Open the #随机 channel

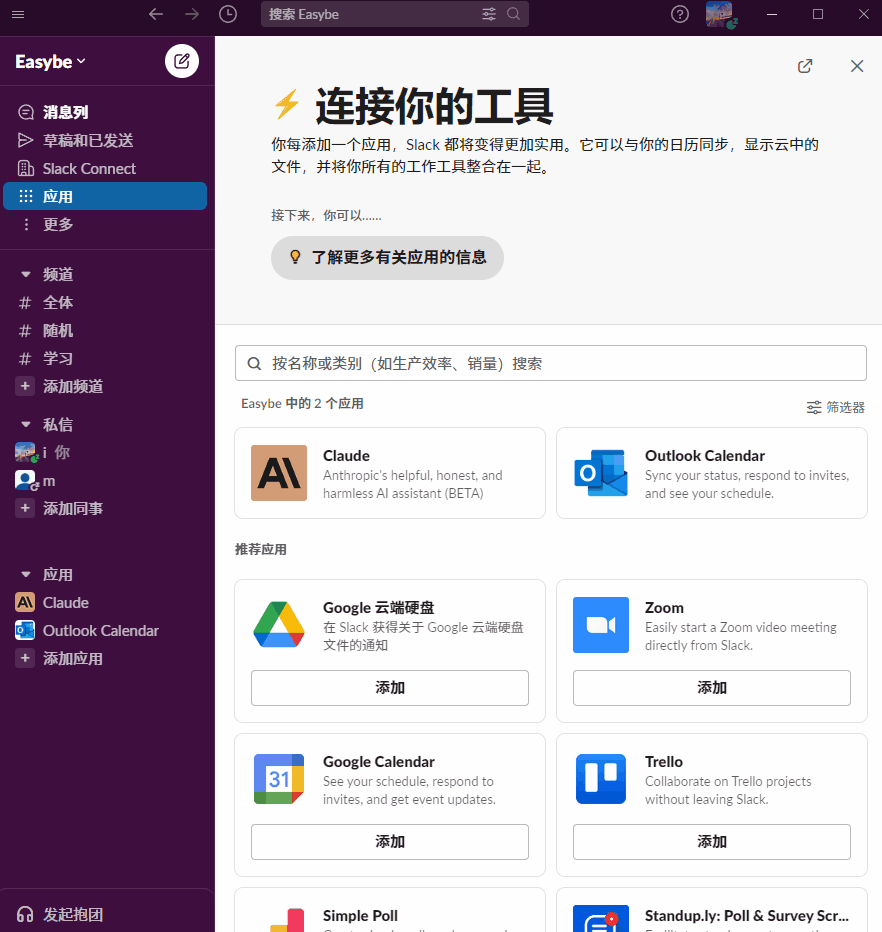click(105, 330)
